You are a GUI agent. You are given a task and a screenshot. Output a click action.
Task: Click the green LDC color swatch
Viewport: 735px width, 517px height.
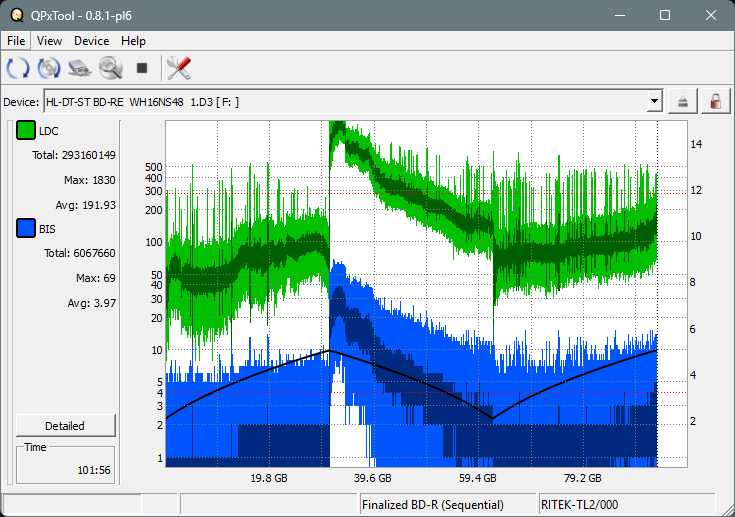coord(26,130)
